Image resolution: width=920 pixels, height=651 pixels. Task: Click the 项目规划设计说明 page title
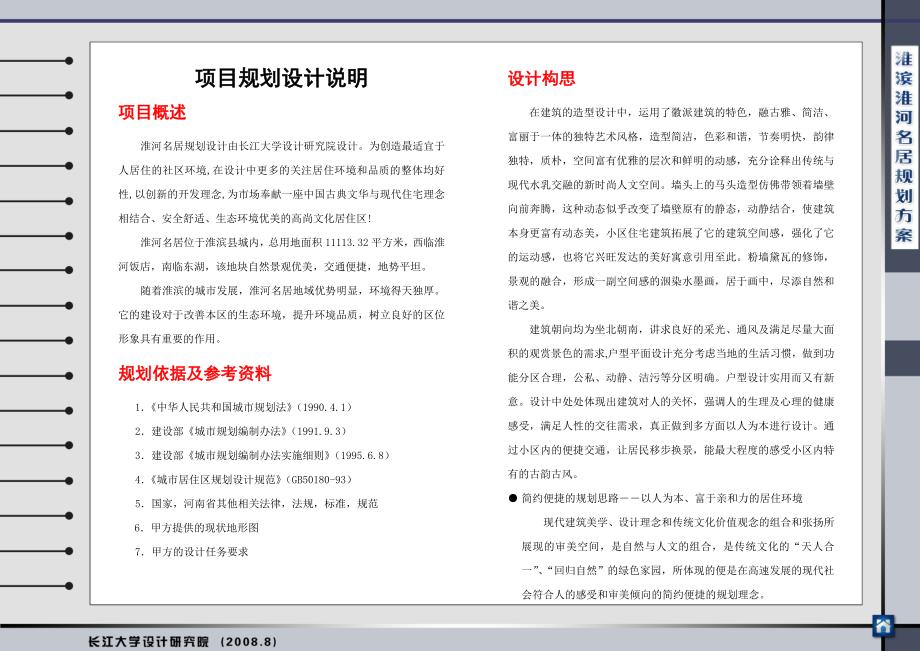tap(281, 78)
